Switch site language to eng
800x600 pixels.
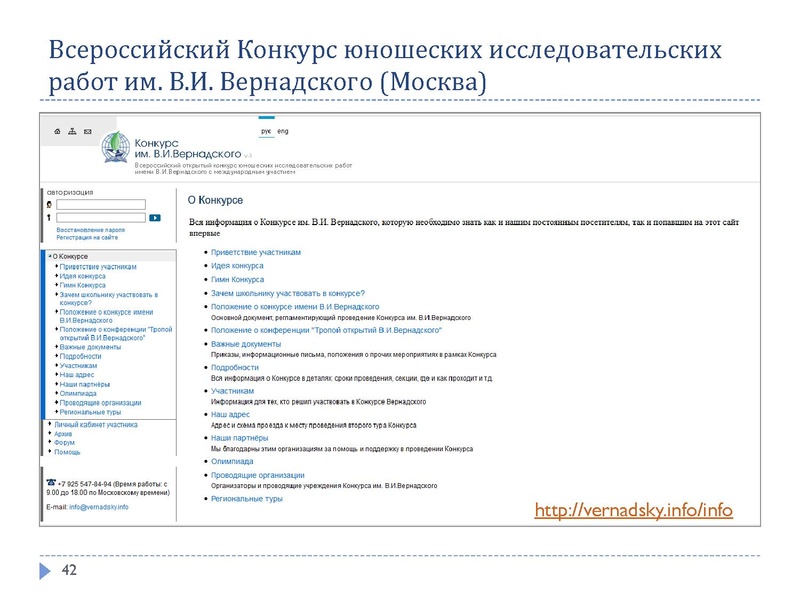click(281, 130)
